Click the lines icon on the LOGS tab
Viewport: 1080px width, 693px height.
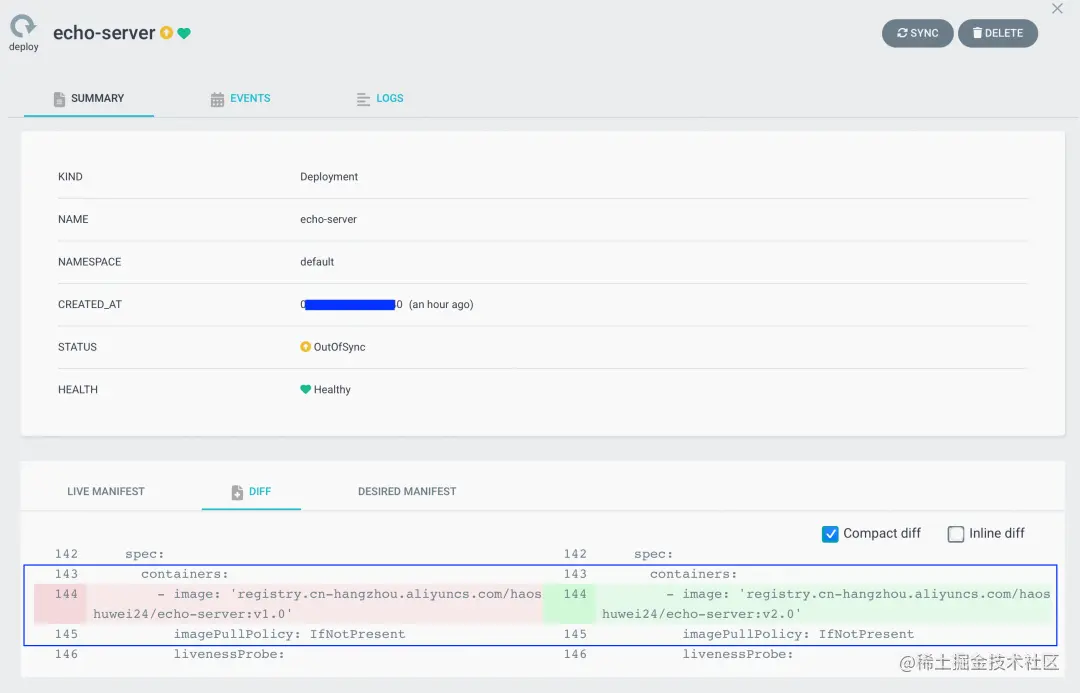pyautogui.click(x=363, y=100)
